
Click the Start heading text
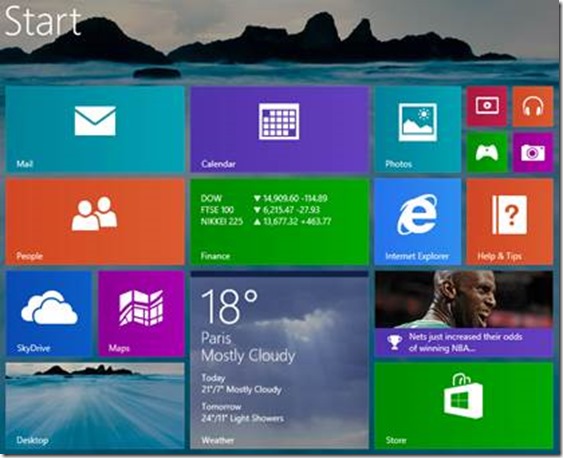[x=43, y=22]
